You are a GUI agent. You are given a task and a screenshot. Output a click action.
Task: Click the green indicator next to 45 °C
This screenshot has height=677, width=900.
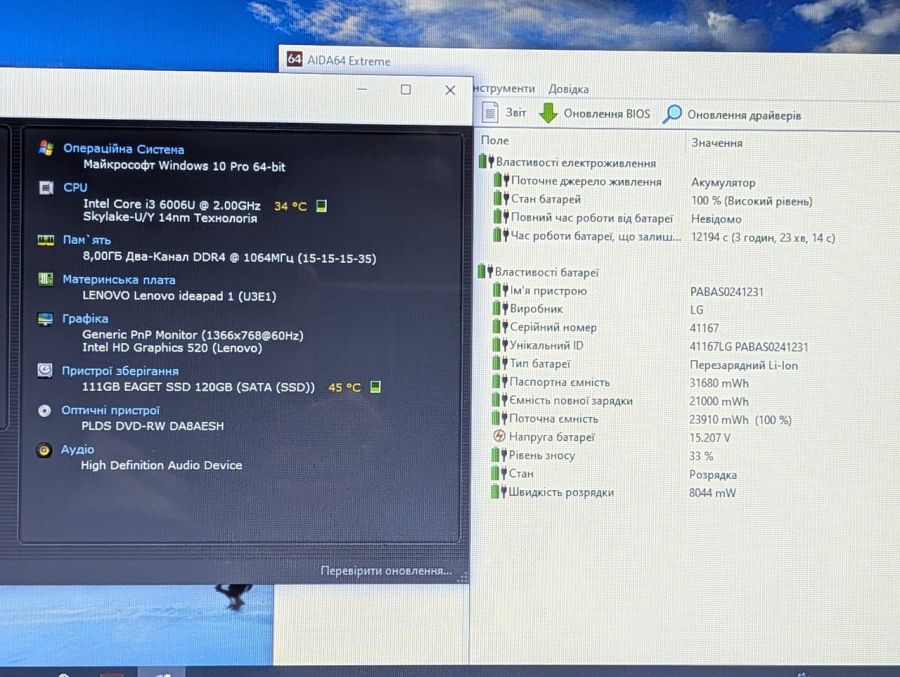(375, 386)
